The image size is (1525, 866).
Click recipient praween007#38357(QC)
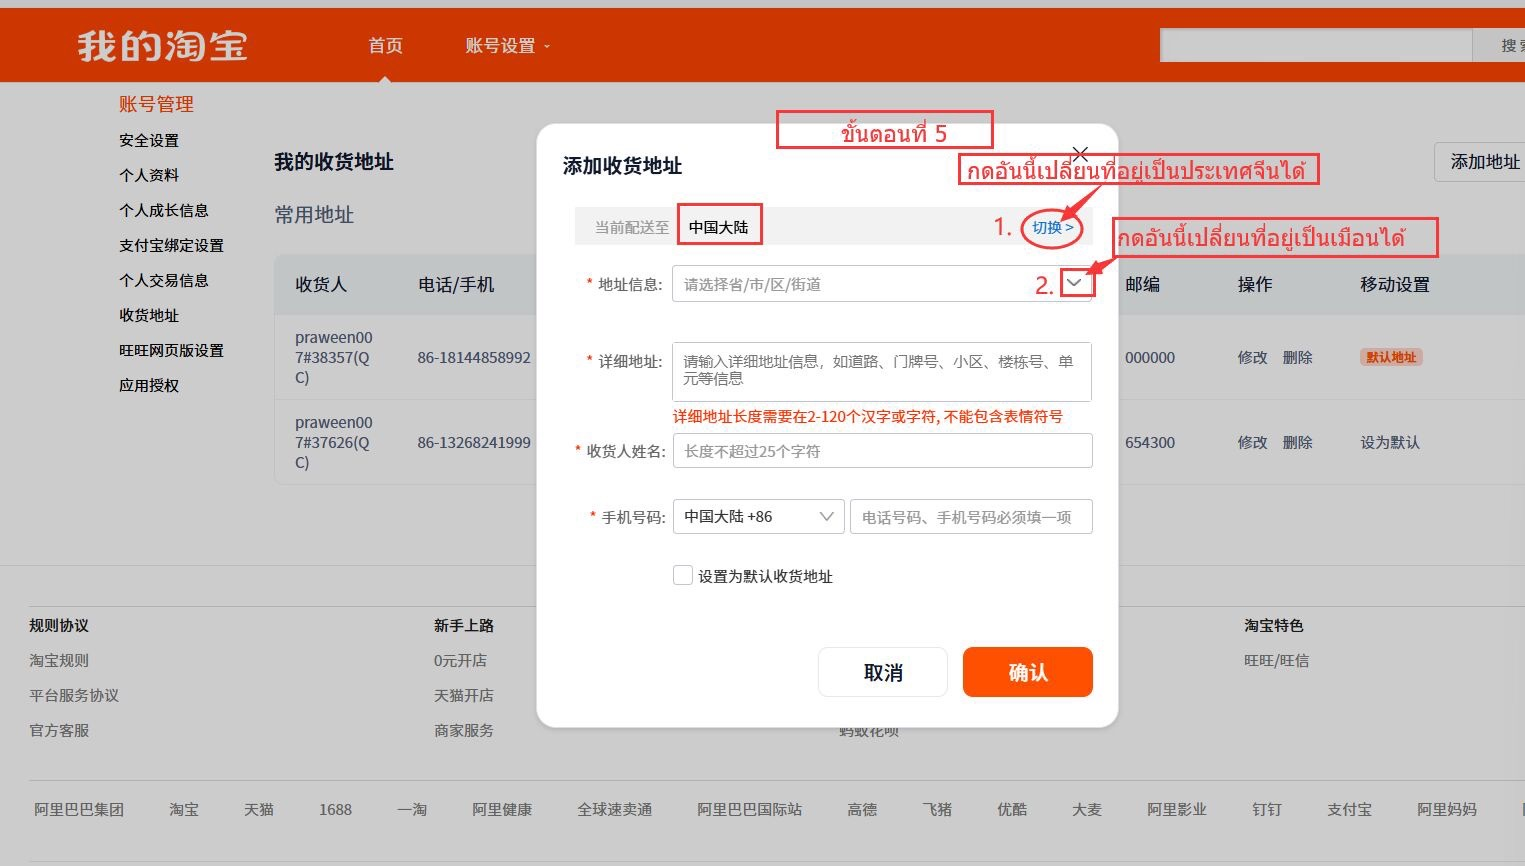(x=333, y=358)
